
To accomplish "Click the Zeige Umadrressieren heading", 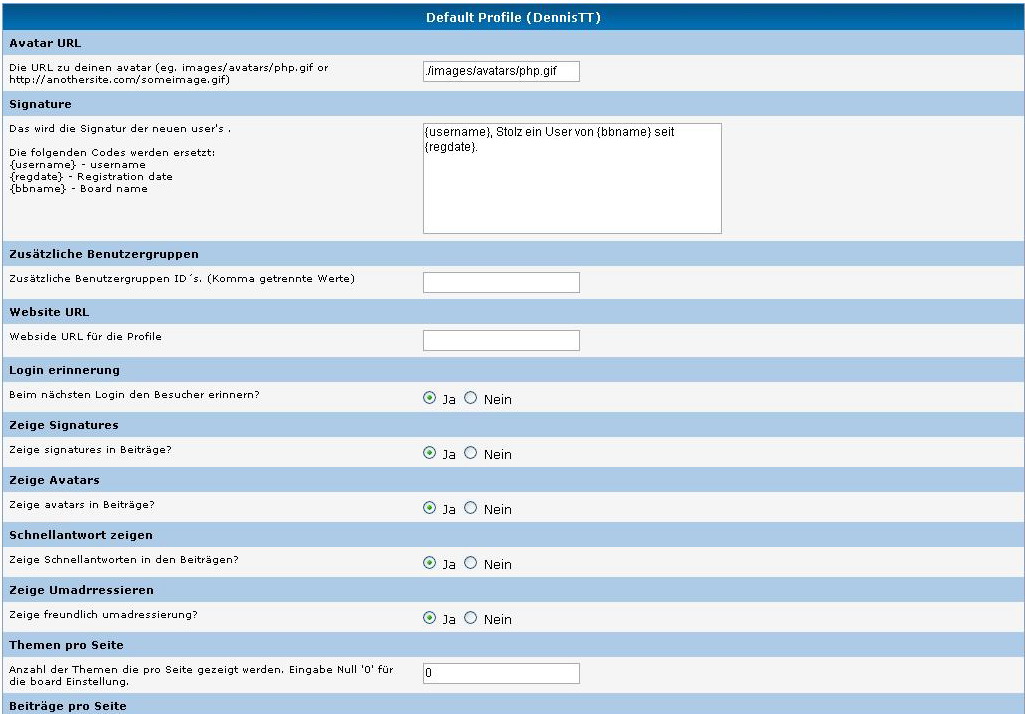I will (82, 590).
